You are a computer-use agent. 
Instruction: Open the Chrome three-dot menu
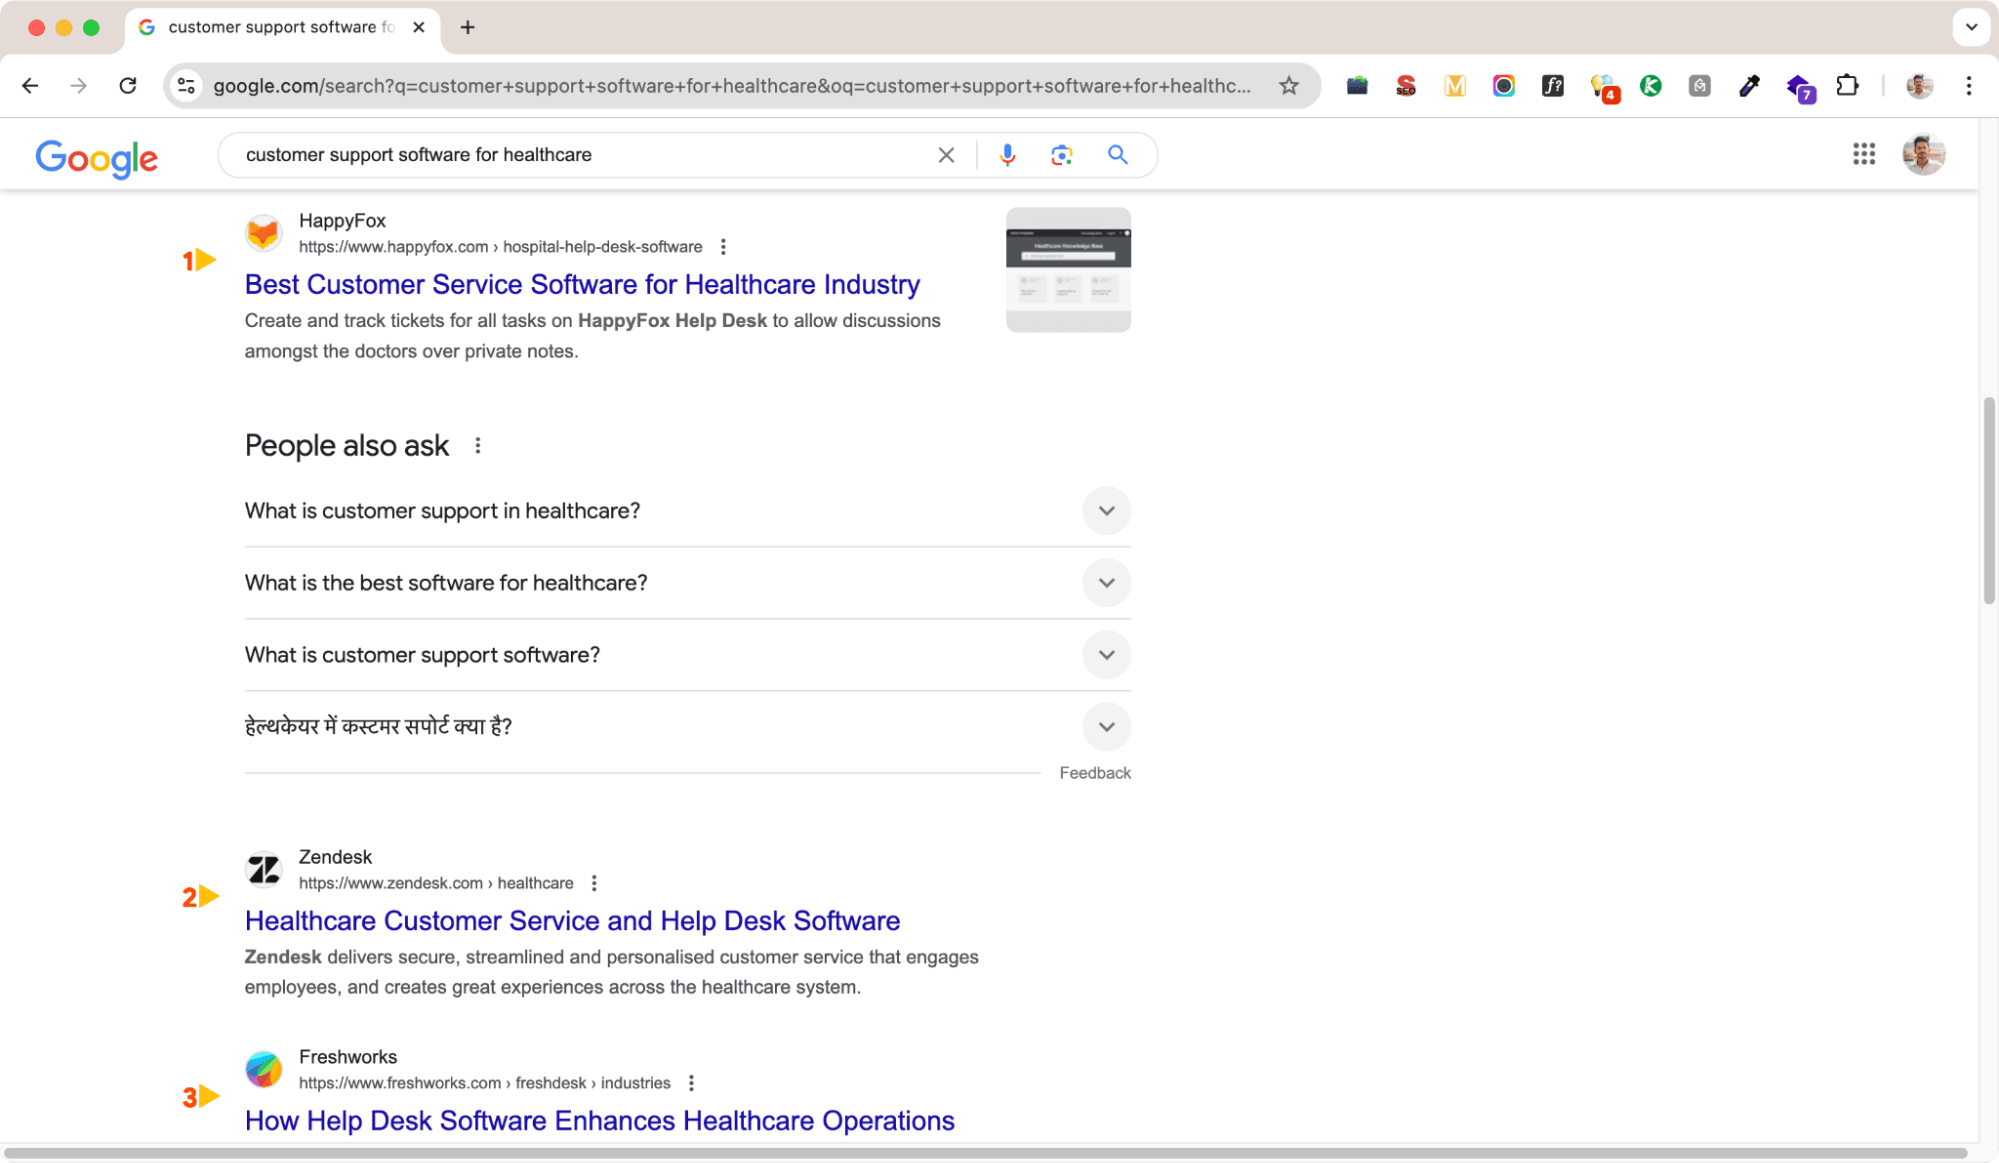1968,86
